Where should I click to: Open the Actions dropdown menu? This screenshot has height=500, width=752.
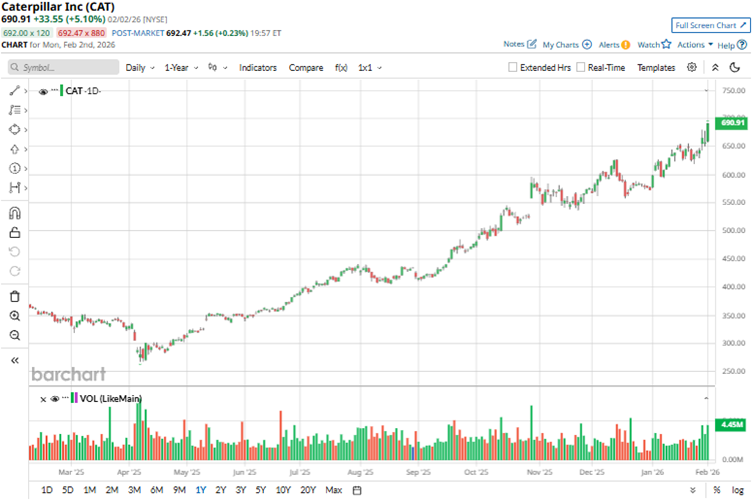[x=695, y=45]
